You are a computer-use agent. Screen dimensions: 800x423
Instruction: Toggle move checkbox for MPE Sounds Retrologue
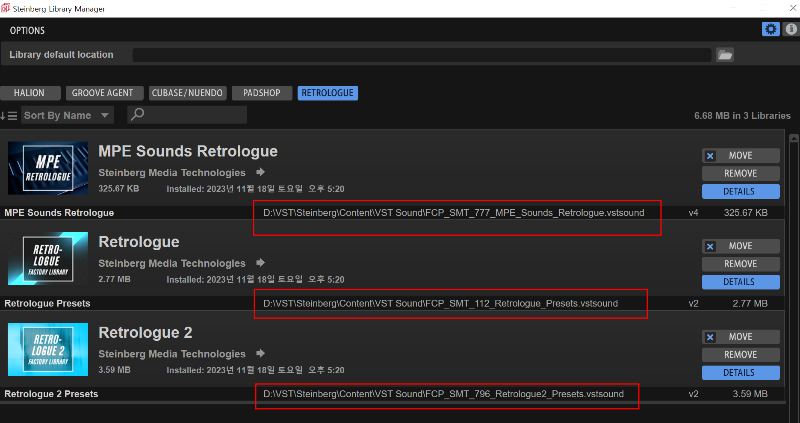710,156
